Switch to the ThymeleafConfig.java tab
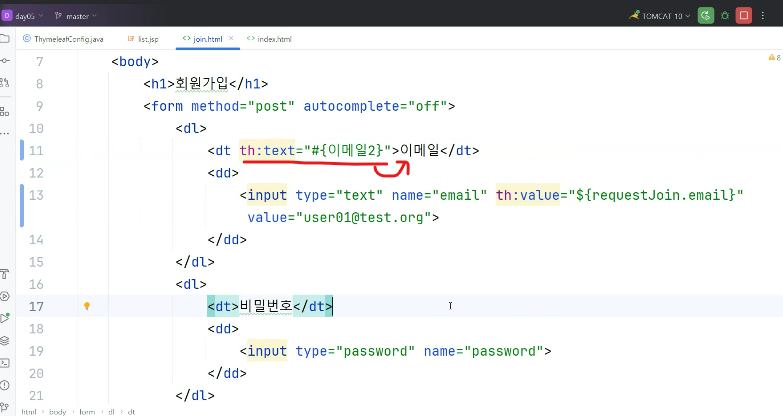Viewport: 783px width, 416px height. point(63,39)
